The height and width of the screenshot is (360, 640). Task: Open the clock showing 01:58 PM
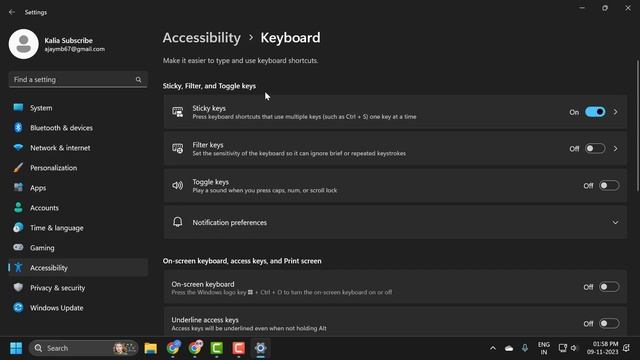[x=602, y=348]
